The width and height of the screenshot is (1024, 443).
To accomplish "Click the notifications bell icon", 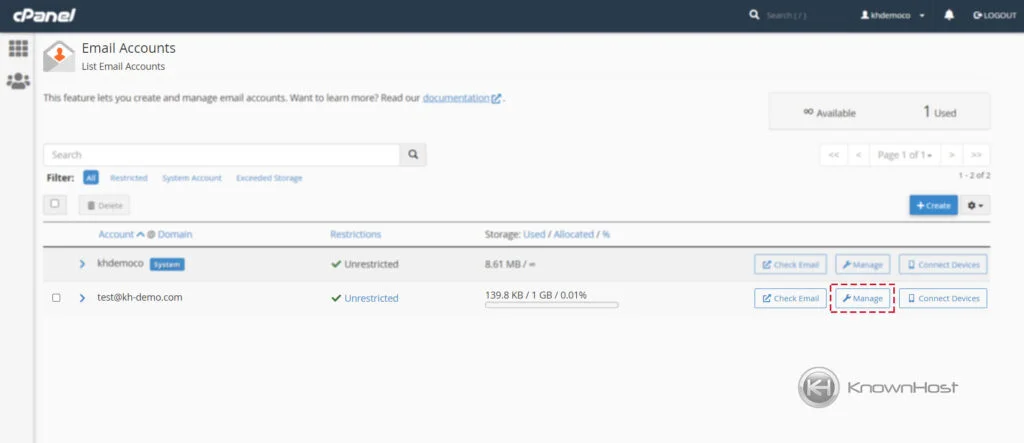I will click(949, 15).
